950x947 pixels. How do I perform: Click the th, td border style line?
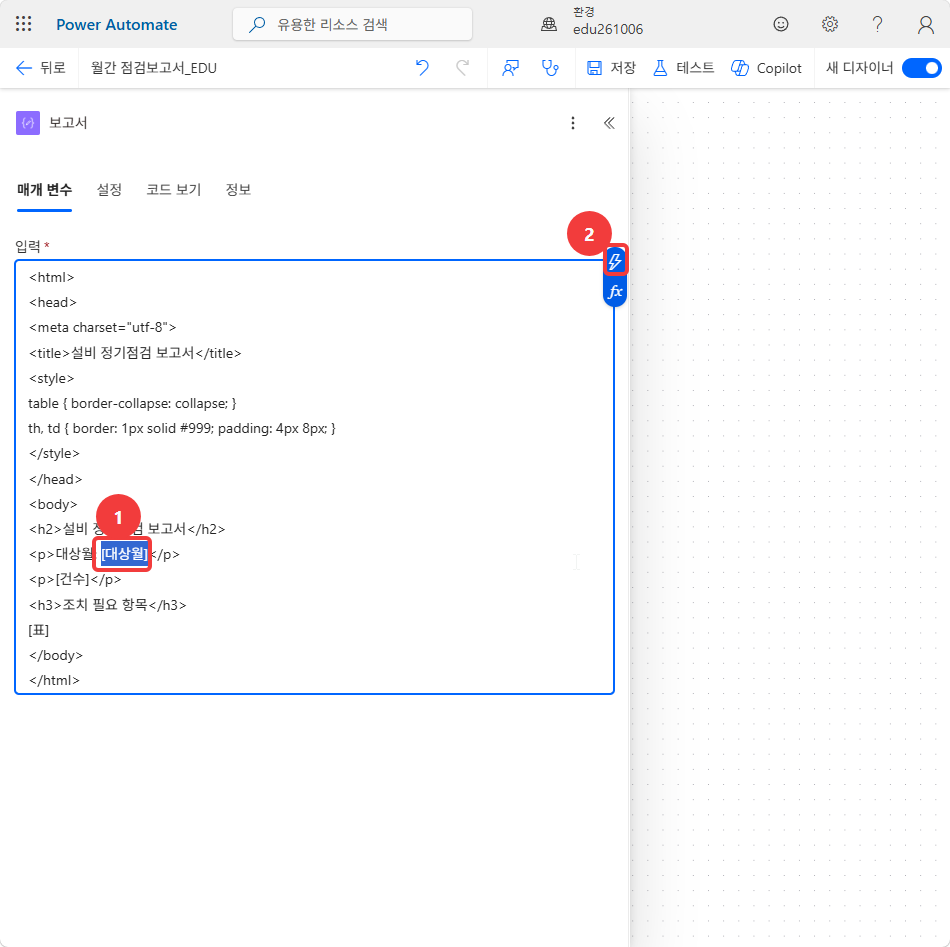tap(182, 428)
